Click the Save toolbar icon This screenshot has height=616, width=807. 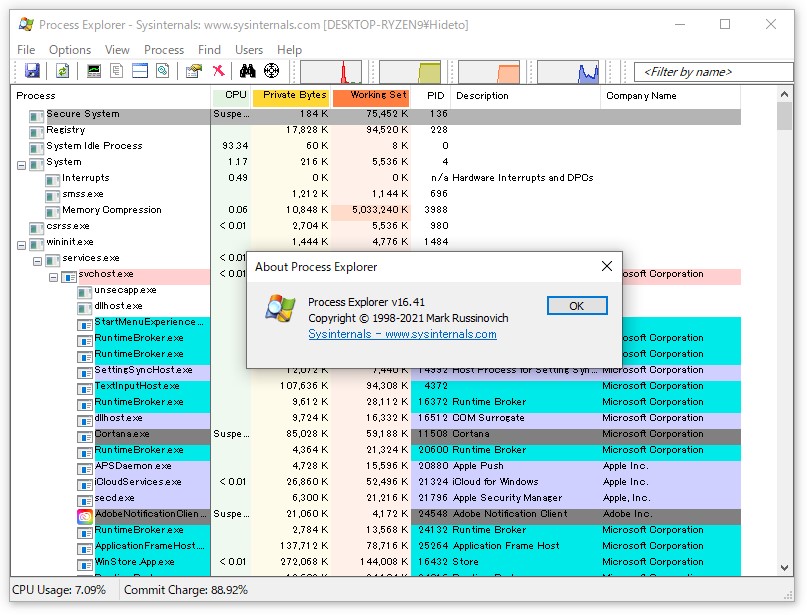coord(33,70)
